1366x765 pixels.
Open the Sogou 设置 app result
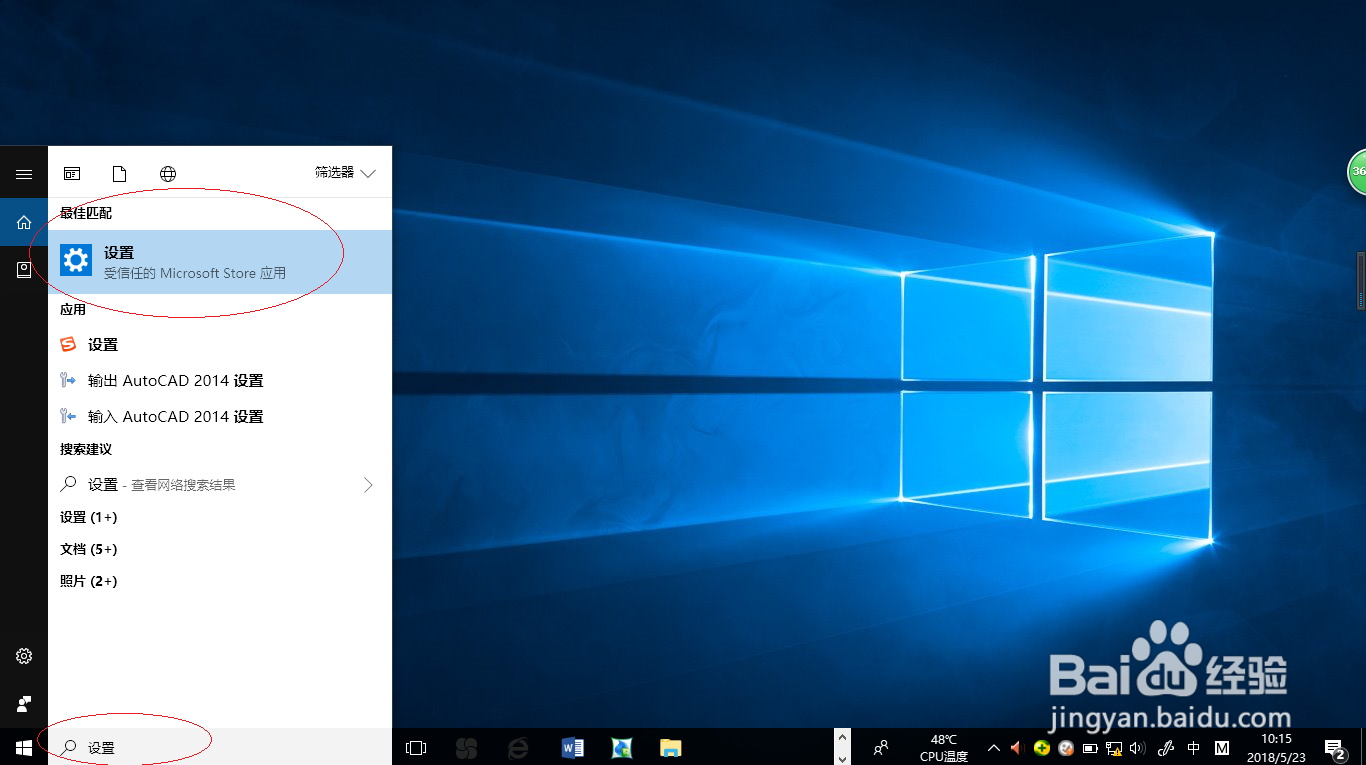pos(220,344)
